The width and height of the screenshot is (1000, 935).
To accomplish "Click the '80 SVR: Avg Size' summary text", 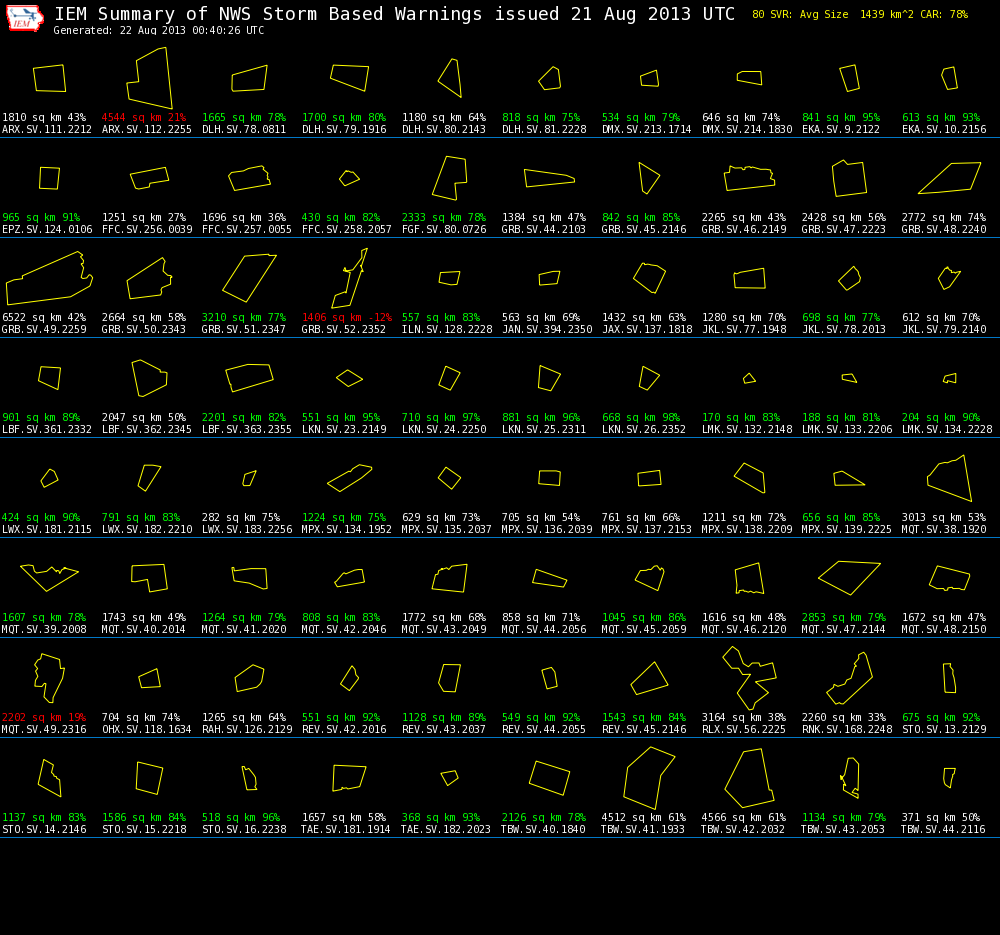I will pyautogui.click(x=800, y=14).
